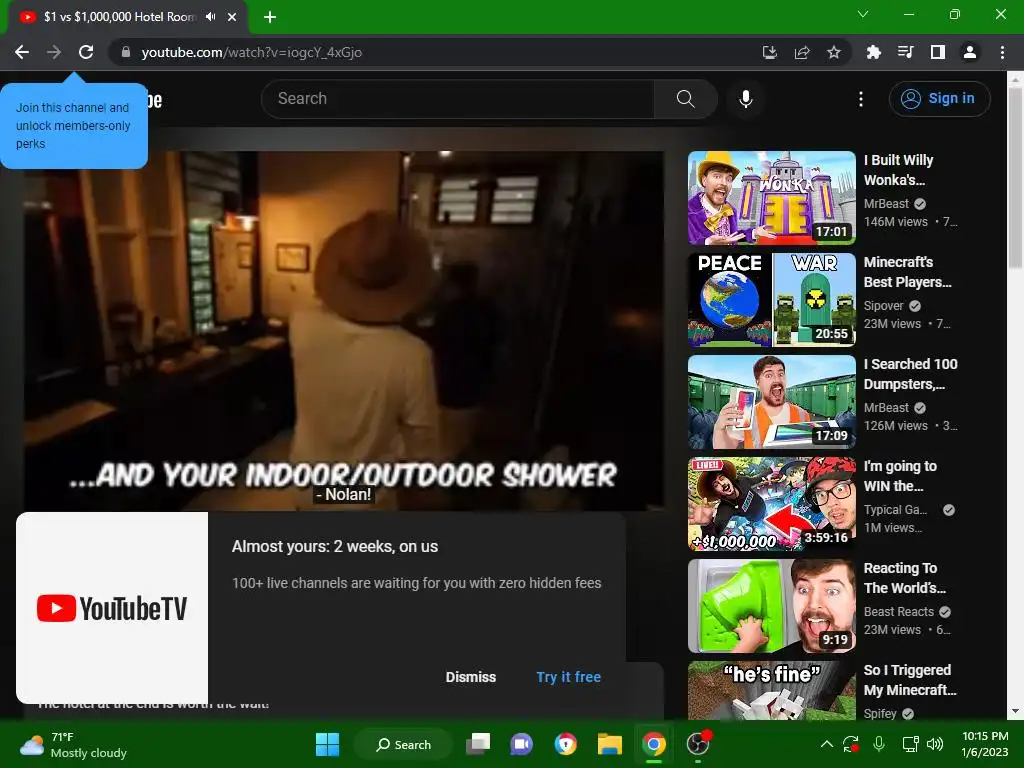The width and height of the screenshot is (1024, 768).
Task: Toggle the Chrome side panel icon
Action: (938, 52)
